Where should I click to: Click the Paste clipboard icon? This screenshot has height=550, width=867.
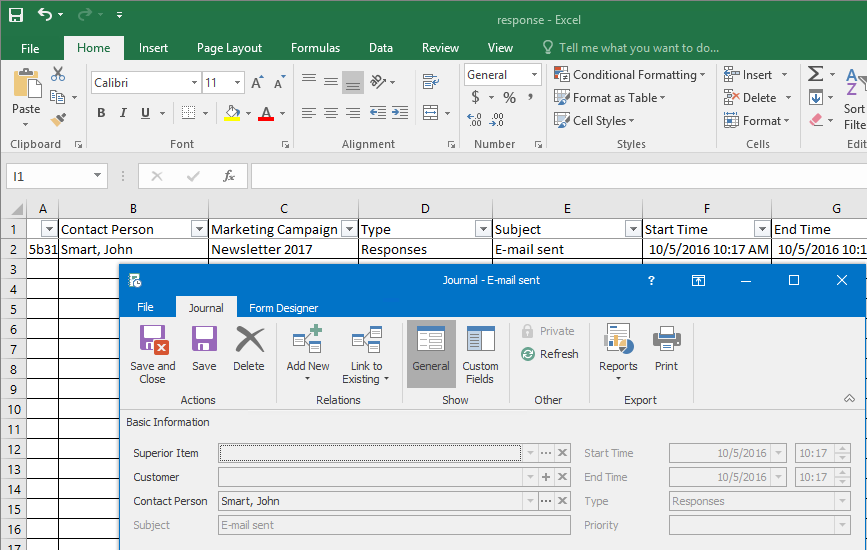point(27,85)
